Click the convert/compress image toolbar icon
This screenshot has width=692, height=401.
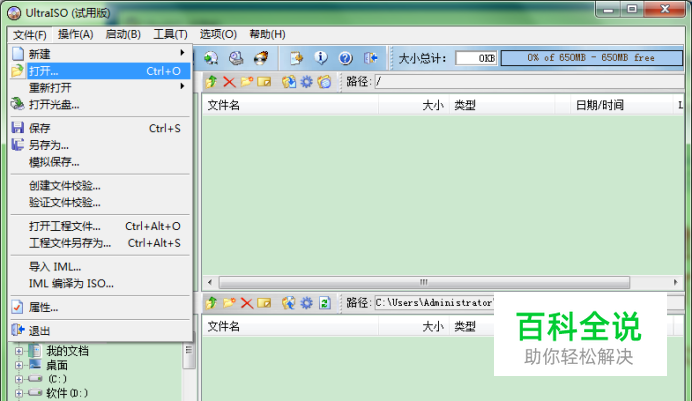296,58
